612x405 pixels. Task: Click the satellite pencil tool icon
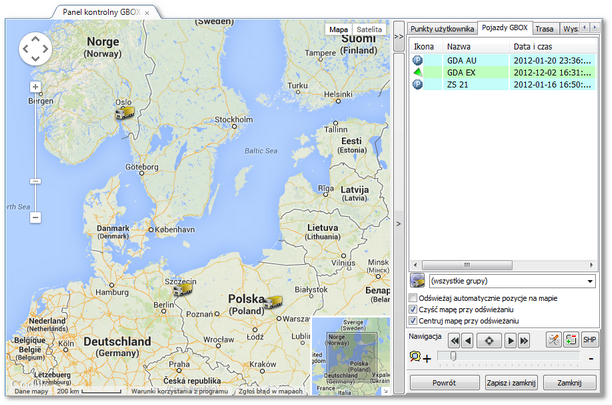click(553, 340)
